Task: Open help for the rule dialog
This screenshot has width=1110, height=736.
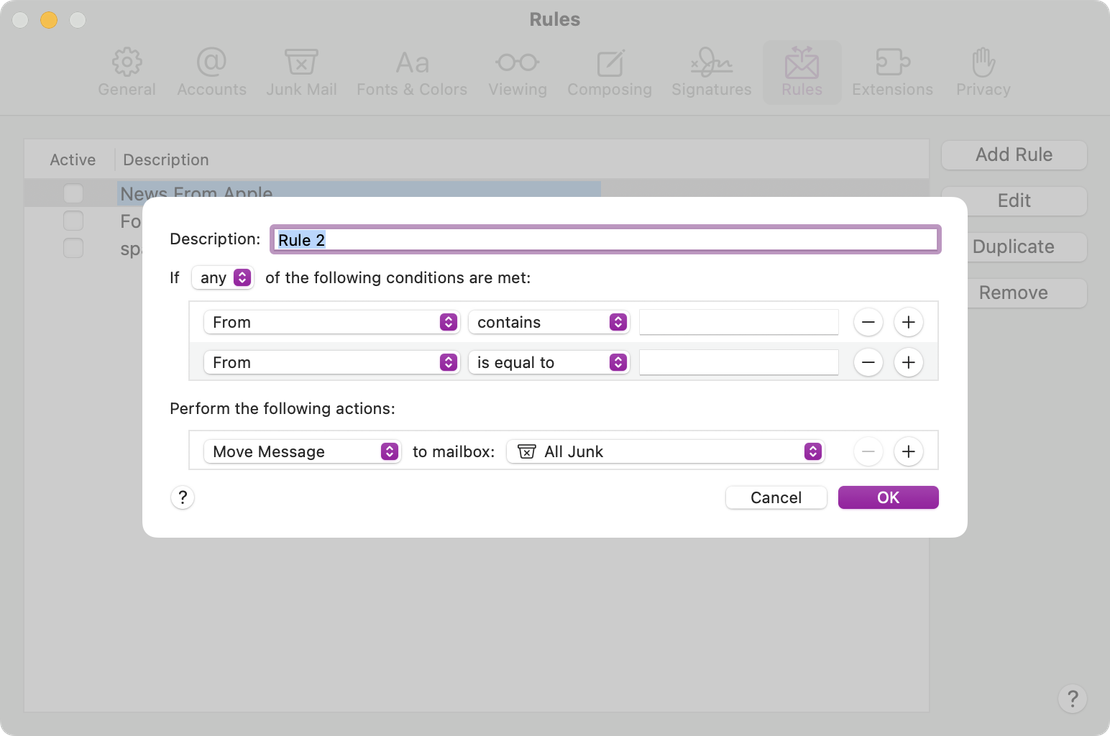Action: tap(183, 498)
